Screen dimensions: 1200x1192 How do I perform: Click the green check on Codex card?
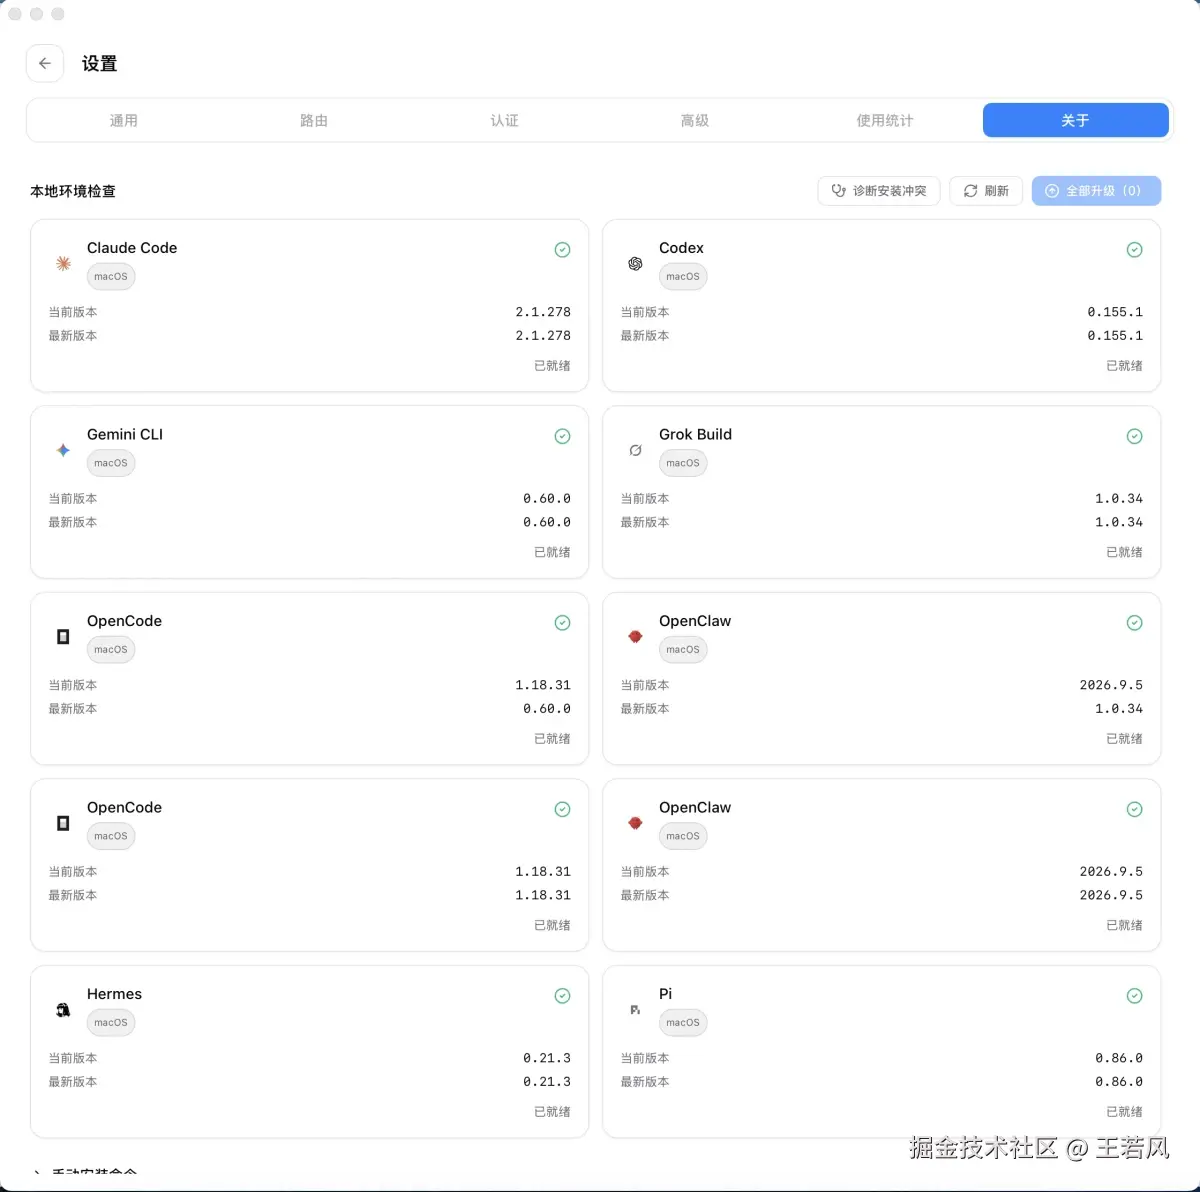[1135, 250]
